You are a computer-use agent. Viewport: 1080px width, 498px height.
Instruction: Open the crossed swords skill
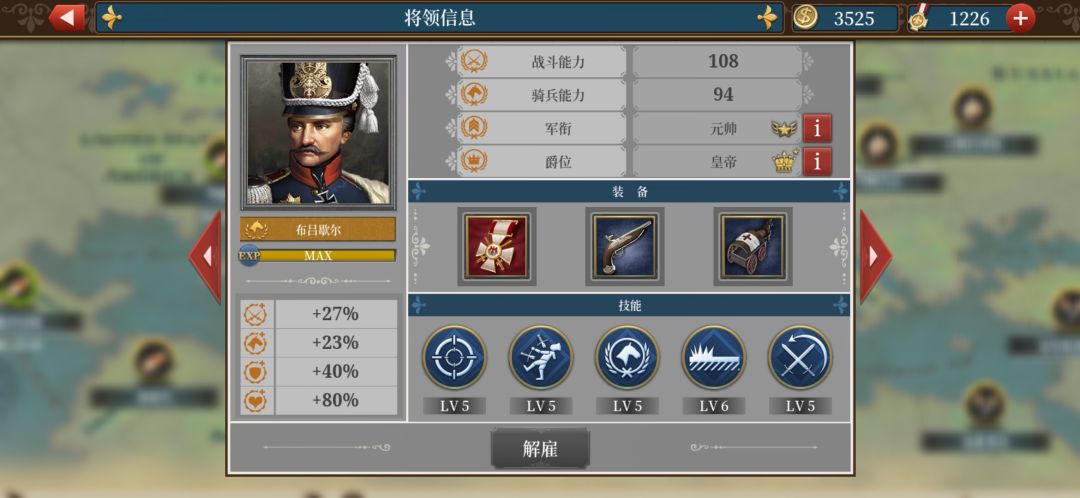click(x=800, y=357)
